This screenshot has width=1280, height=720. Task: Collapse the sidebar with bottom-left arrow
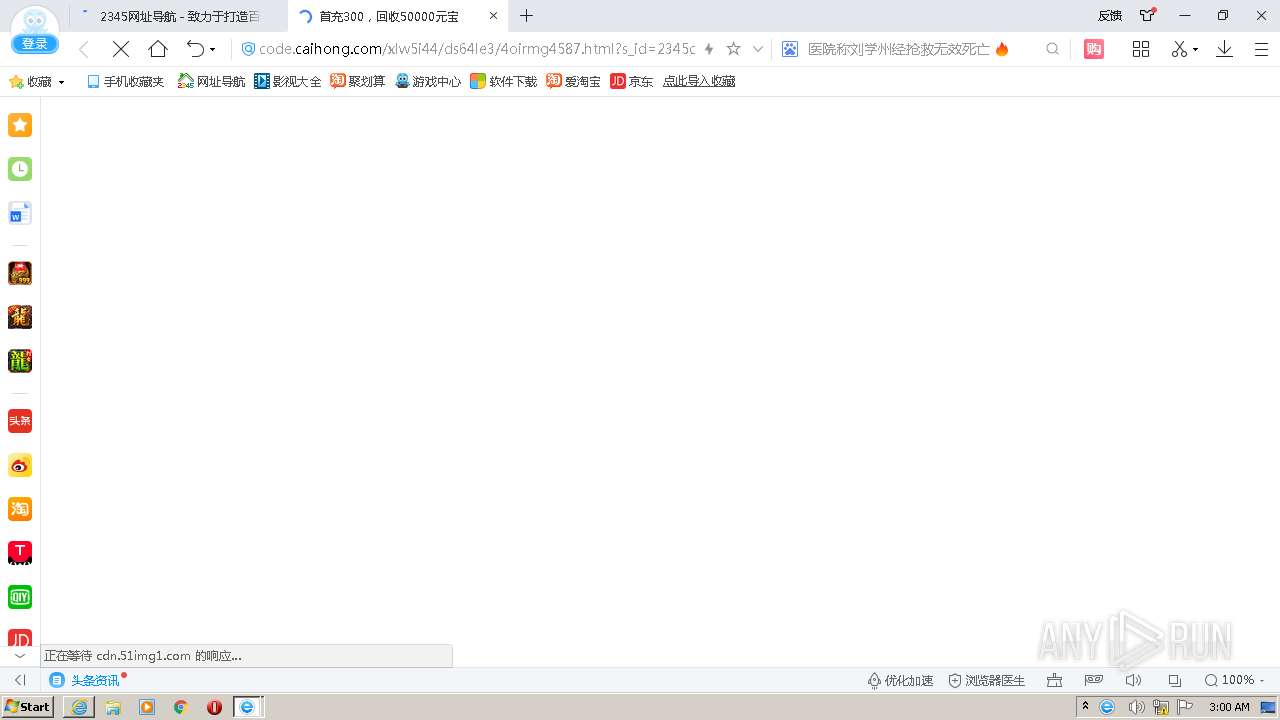20,680
